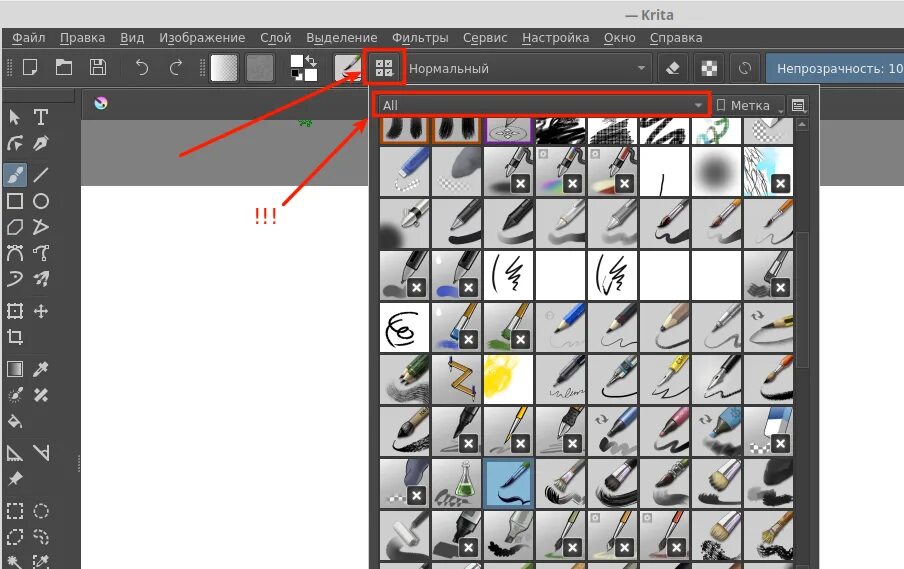Select the Gradient tool in toolbox
904x569 pixels.
15,369
